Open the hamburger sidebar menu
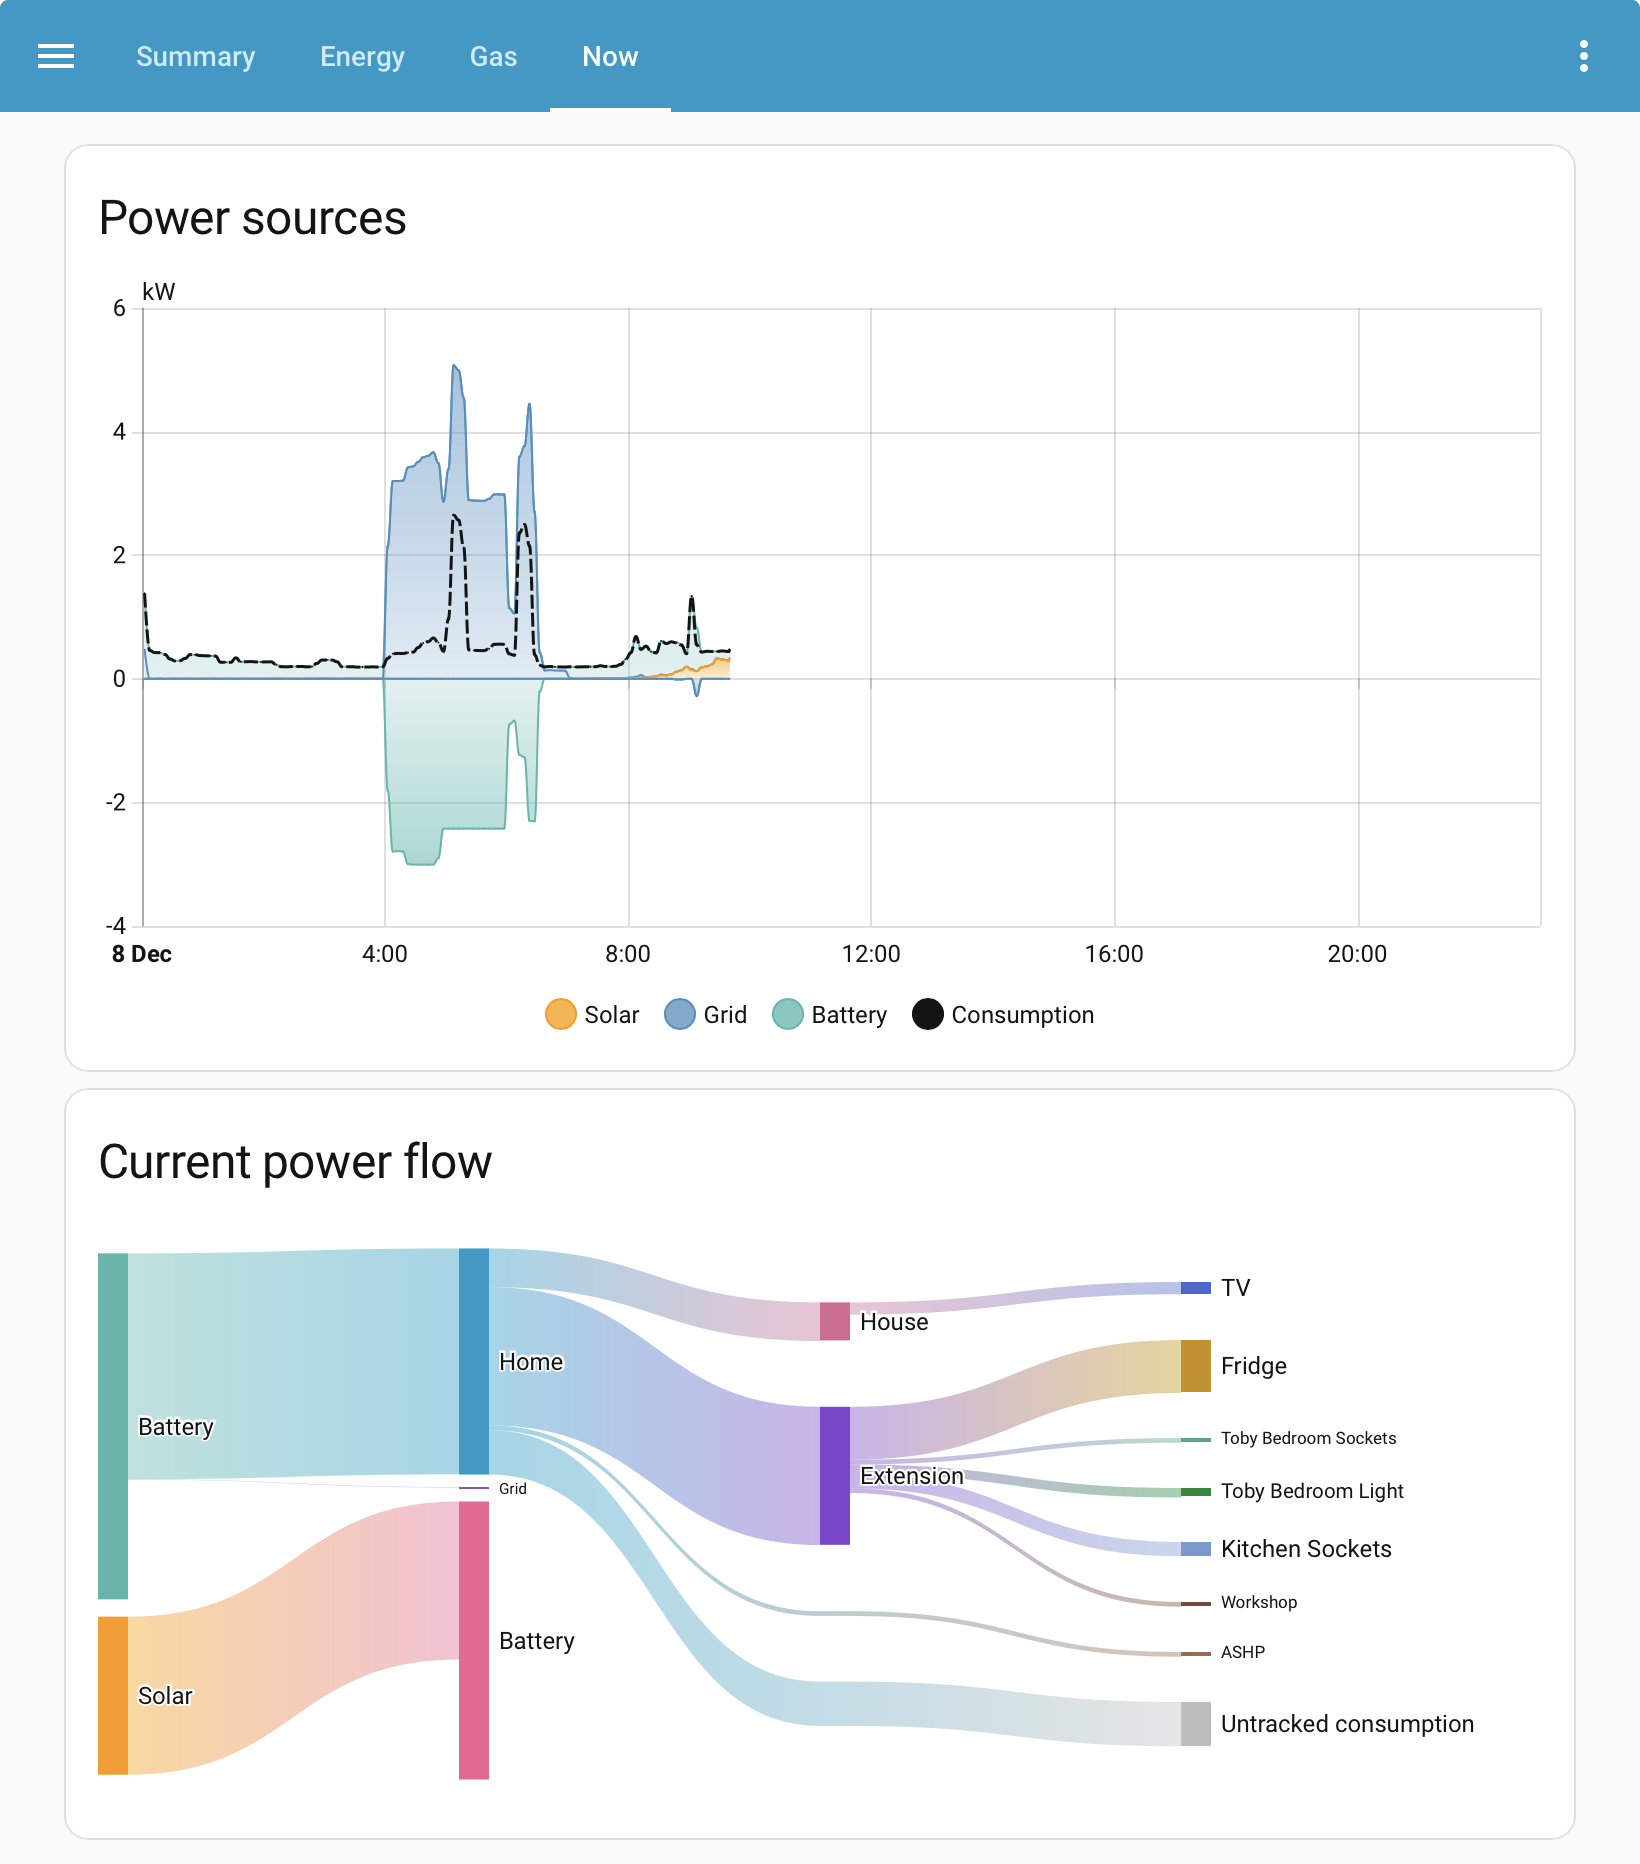Viewport: 1640px width, 1864px height. [56, 56]
